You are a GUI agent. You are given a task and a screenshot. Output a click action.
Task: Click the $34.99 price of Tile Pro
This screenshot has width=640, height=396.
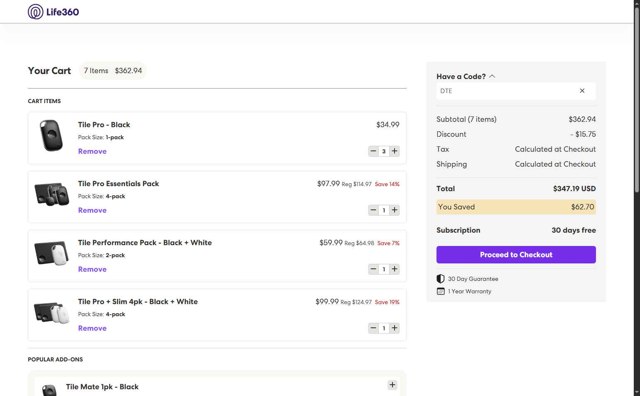point(388,125)
